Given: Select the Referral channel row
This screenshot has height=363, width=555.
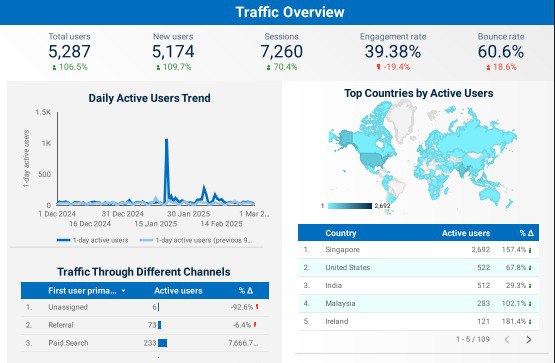Looking at the screenshot, I should 145,325.
